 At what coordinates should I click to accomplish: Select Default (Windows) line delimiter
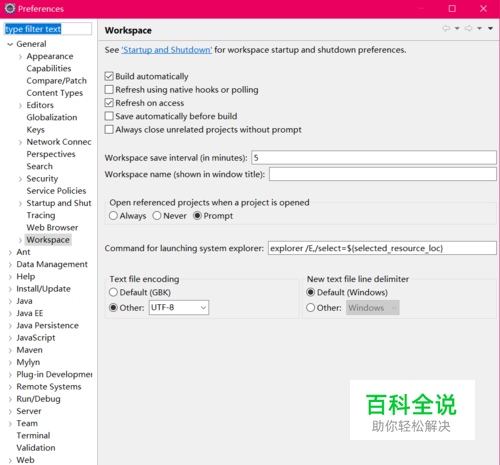click(311, 293)
